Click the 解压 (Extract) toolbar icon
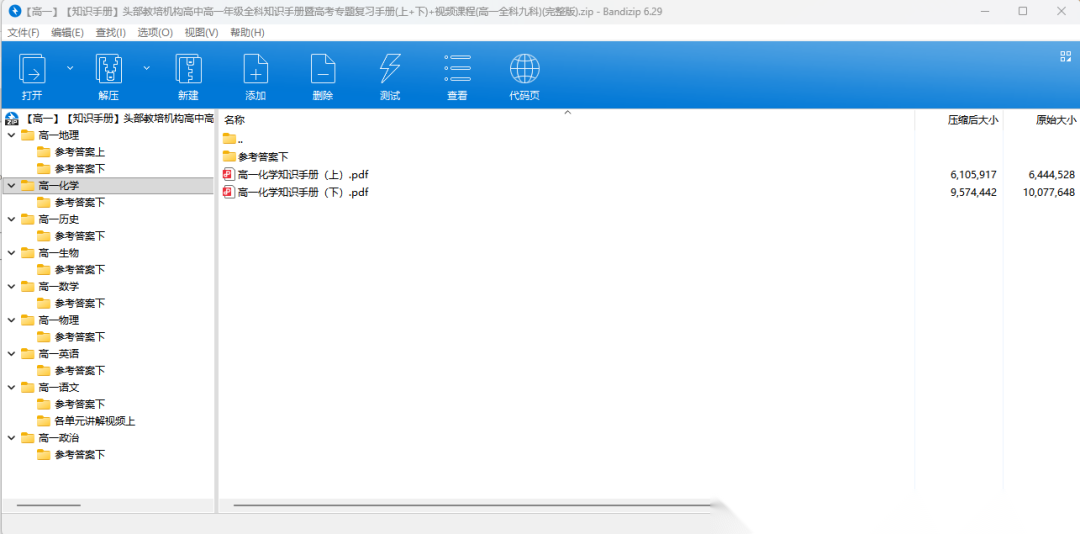 point(108,70)
